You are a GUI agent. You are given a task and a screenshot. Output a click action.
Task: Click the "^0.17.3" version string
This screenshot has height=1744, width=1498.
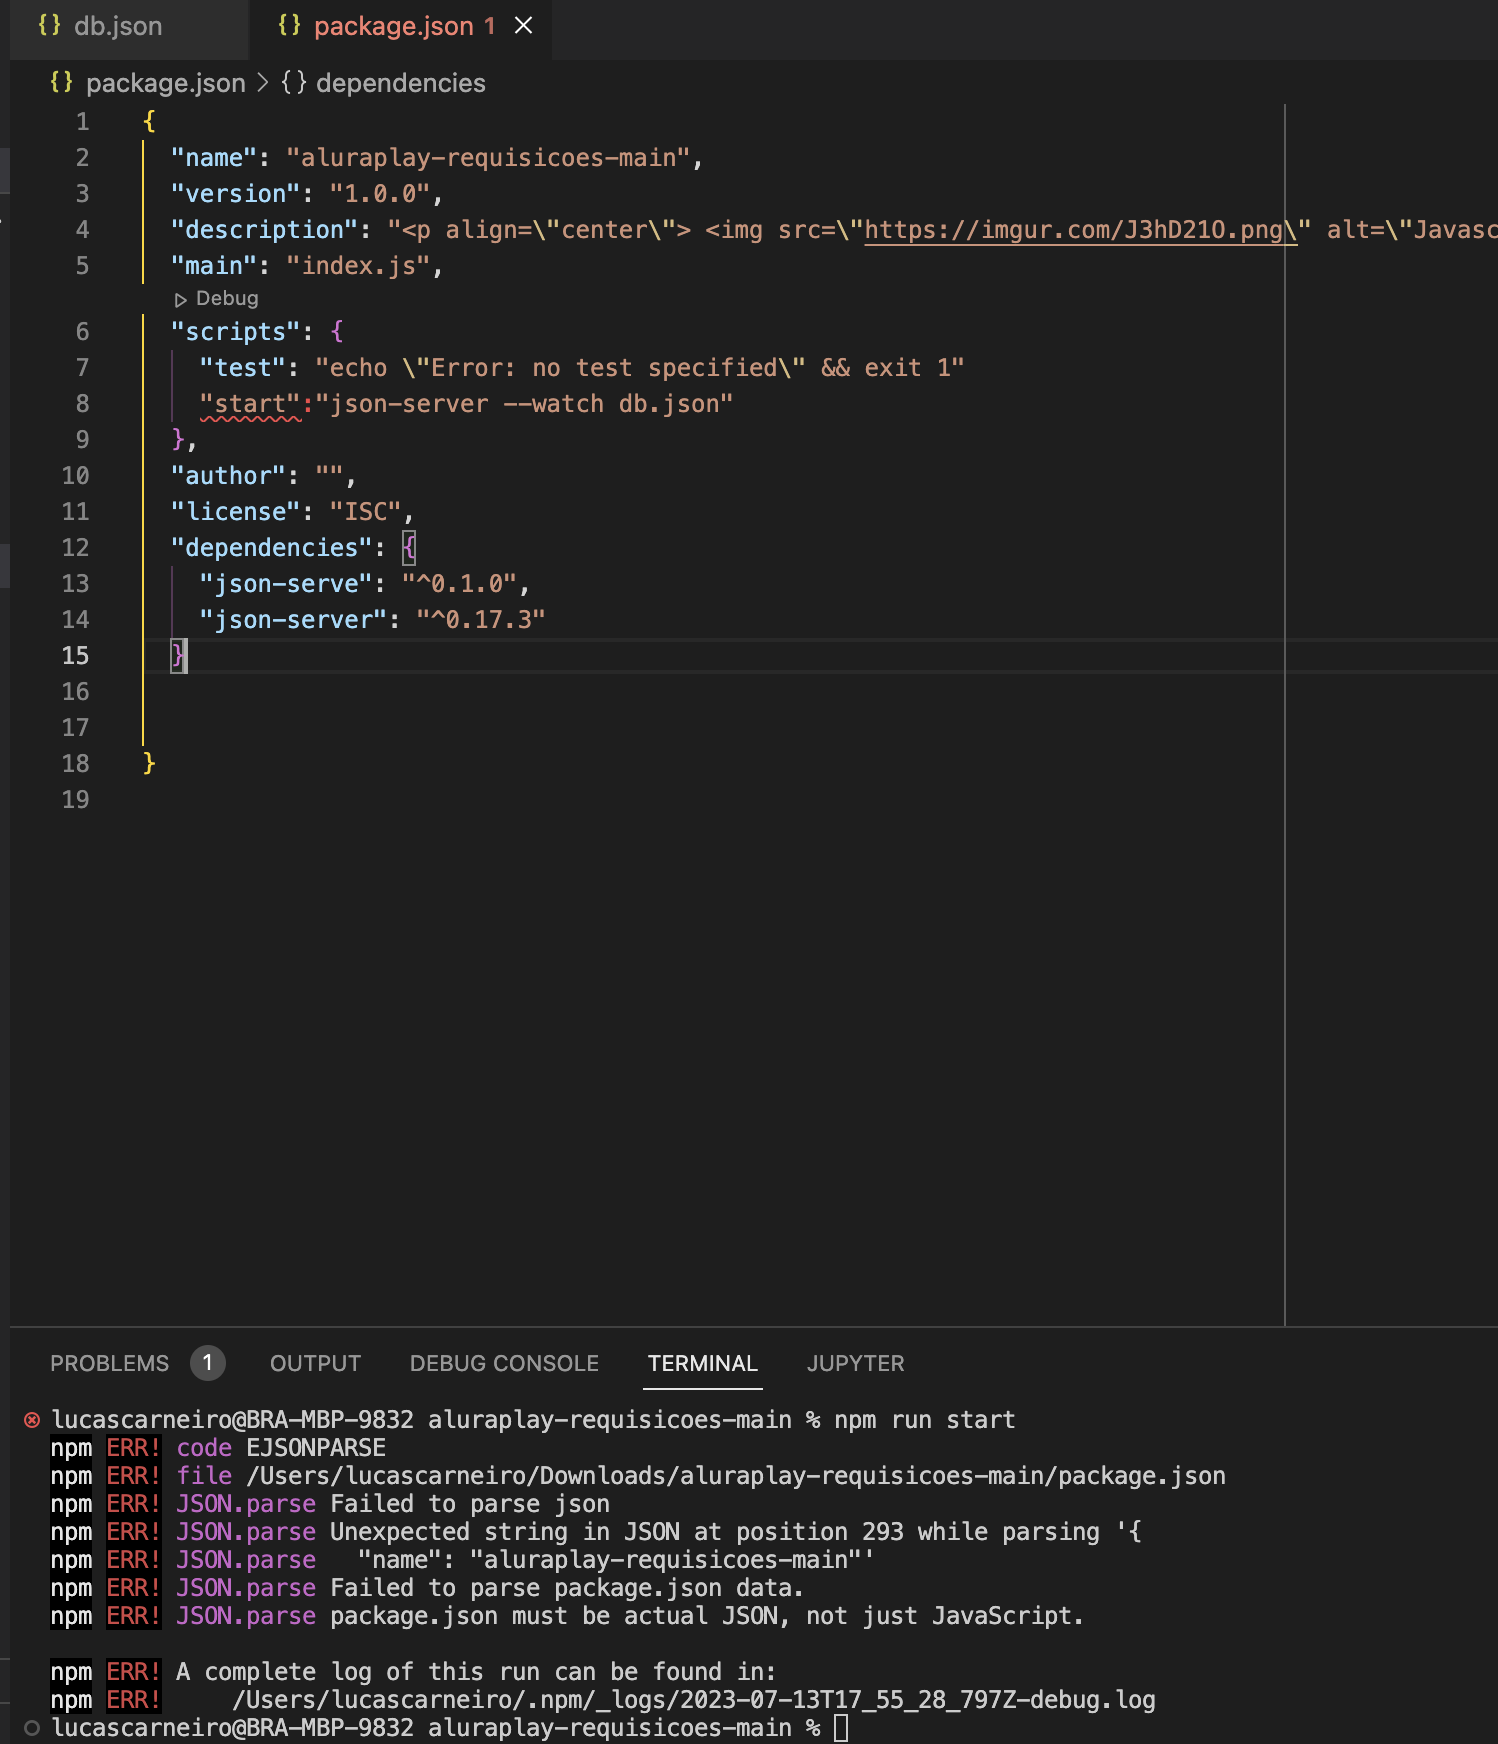[x=481, y=620]
